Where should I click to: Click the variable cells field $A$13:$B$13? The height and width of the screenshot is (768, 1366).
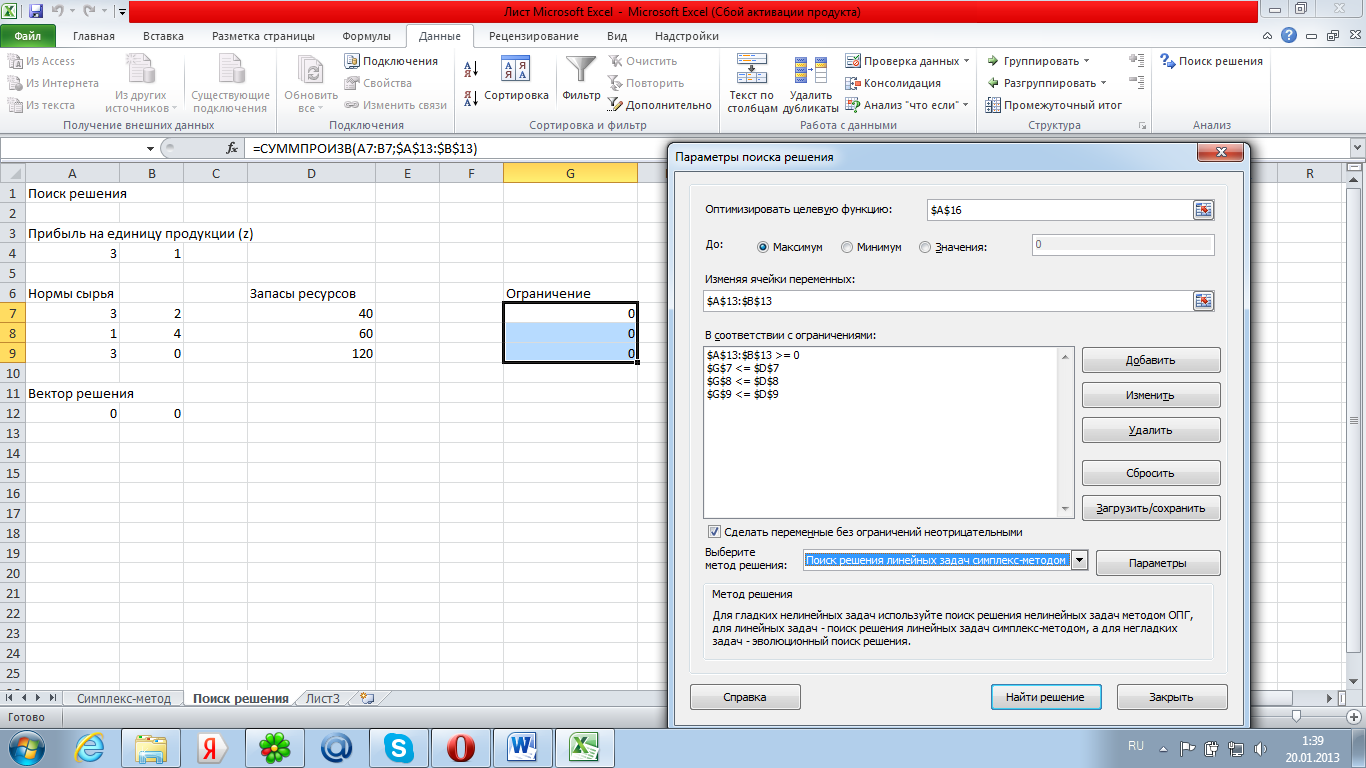coord(948,300)
